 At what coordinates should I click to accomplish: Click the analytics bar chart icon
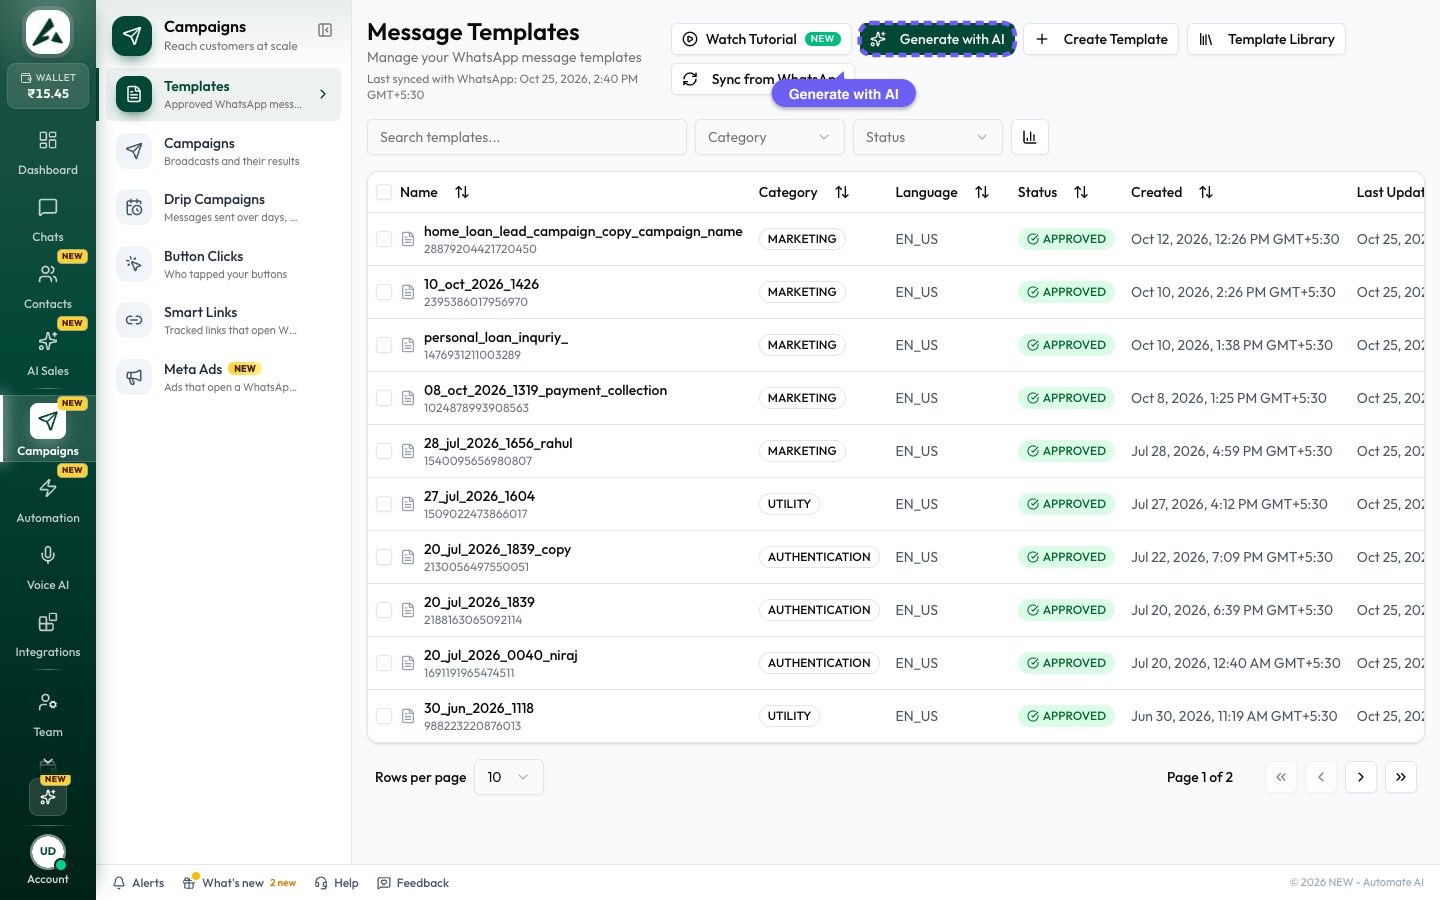1030,137
